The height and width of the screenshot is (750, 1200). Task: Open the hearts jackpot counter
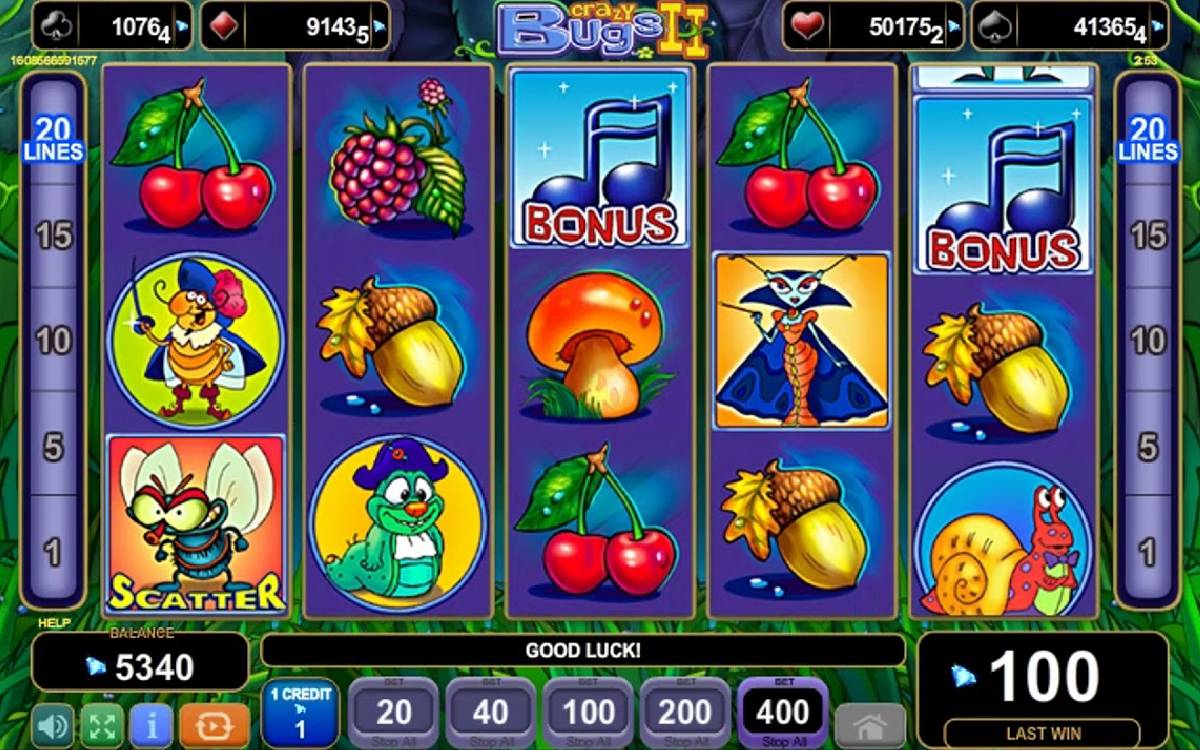coord(873,26)
